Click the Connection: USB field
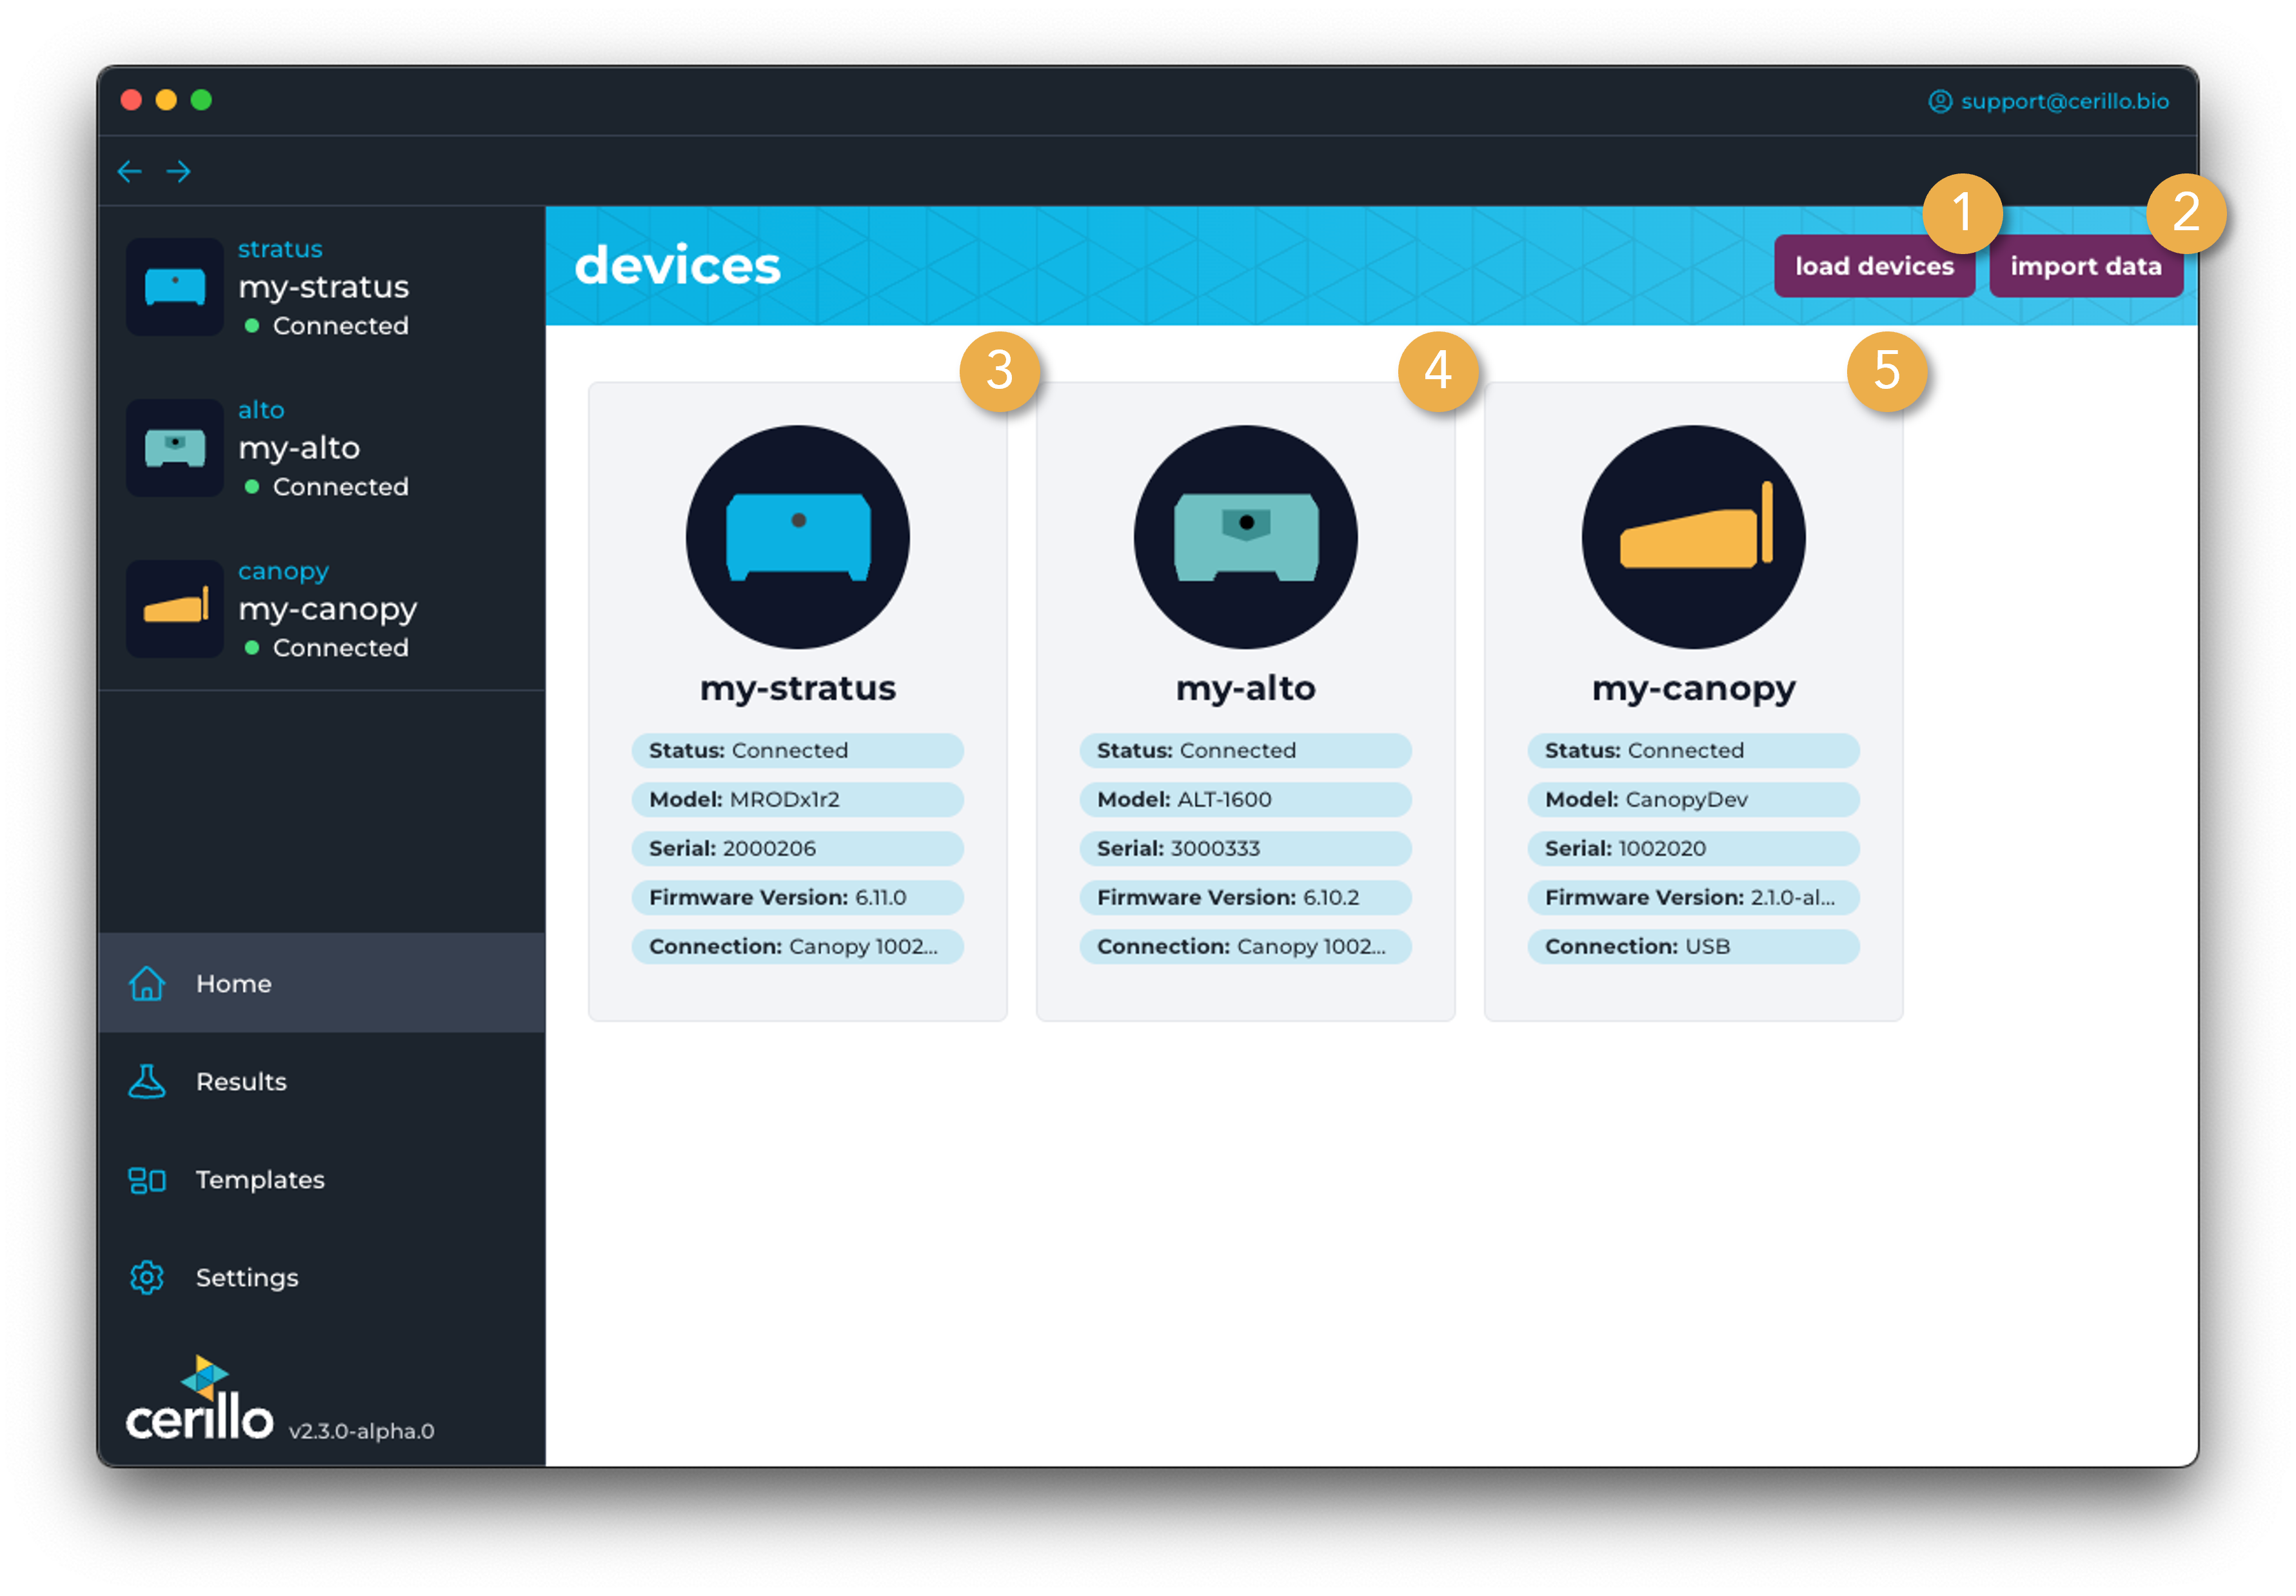Screen dimensions: 2296x1596 (1694, 947)
